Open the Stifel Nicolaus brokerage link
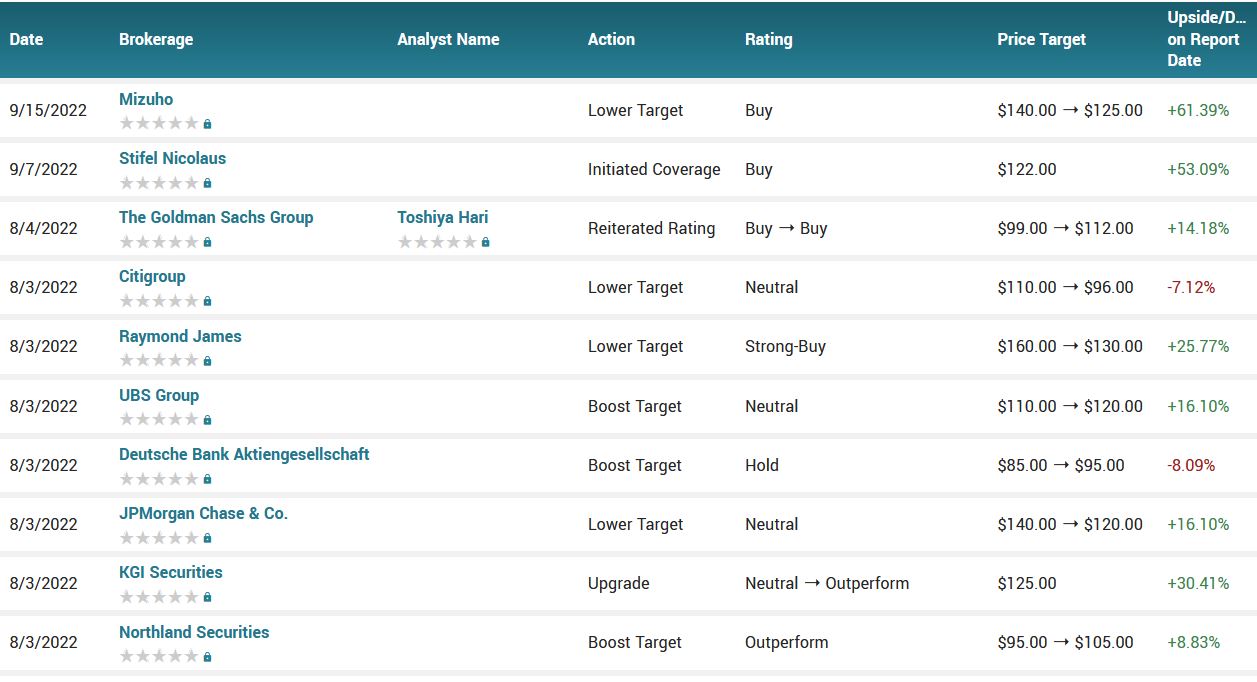Image resolution: width=1257 pixels, height=682 pixels. pyautogui.click(x=172, y=158)
